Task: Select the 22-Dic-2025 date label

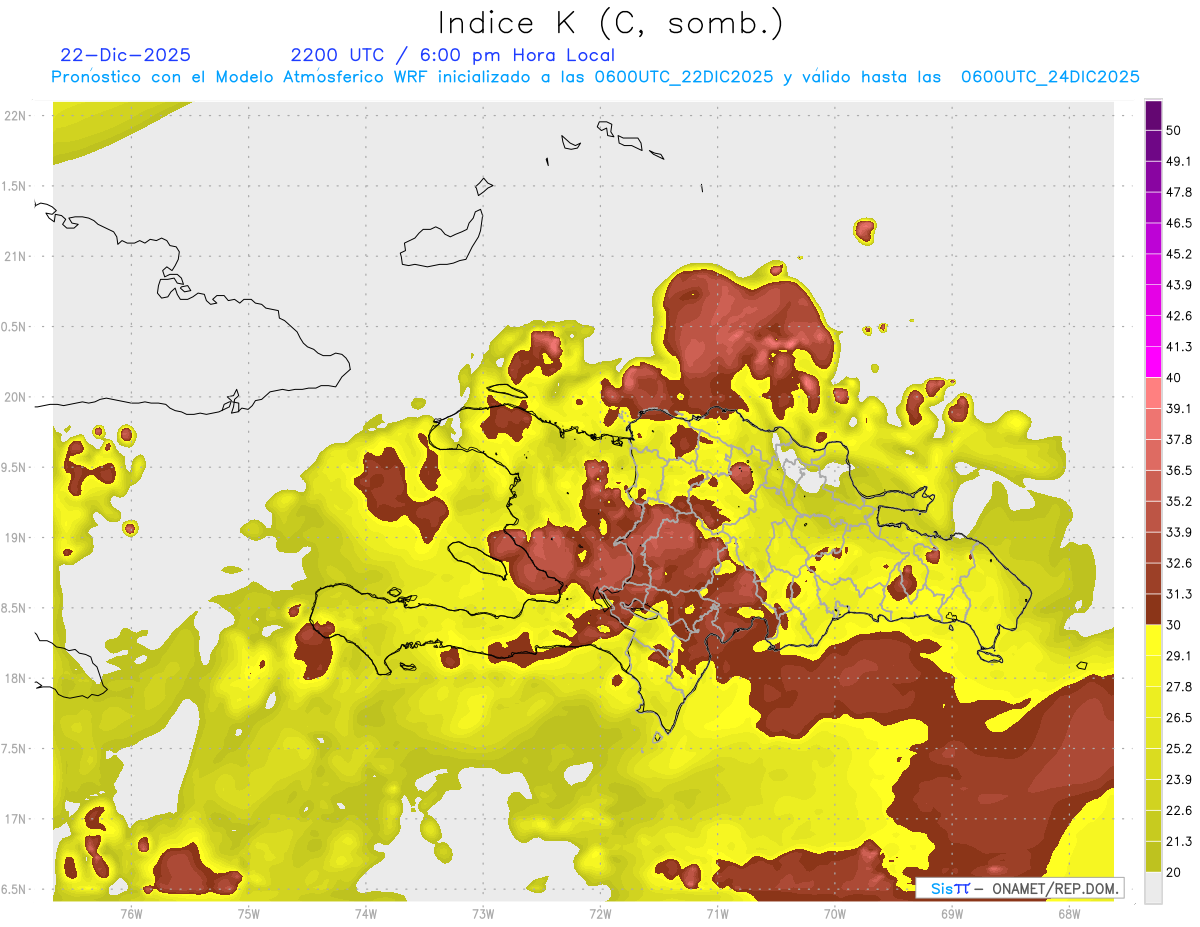Action: click(125, 55)
